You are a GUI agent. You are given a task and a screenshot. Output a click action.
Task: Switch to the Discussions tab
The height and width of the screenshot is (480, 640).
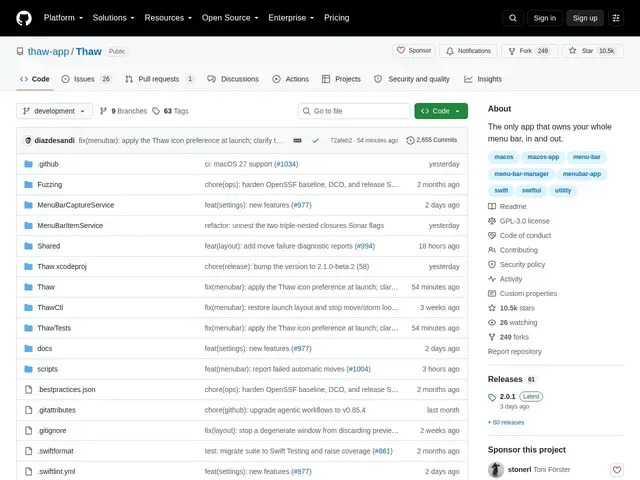(233, 79)
